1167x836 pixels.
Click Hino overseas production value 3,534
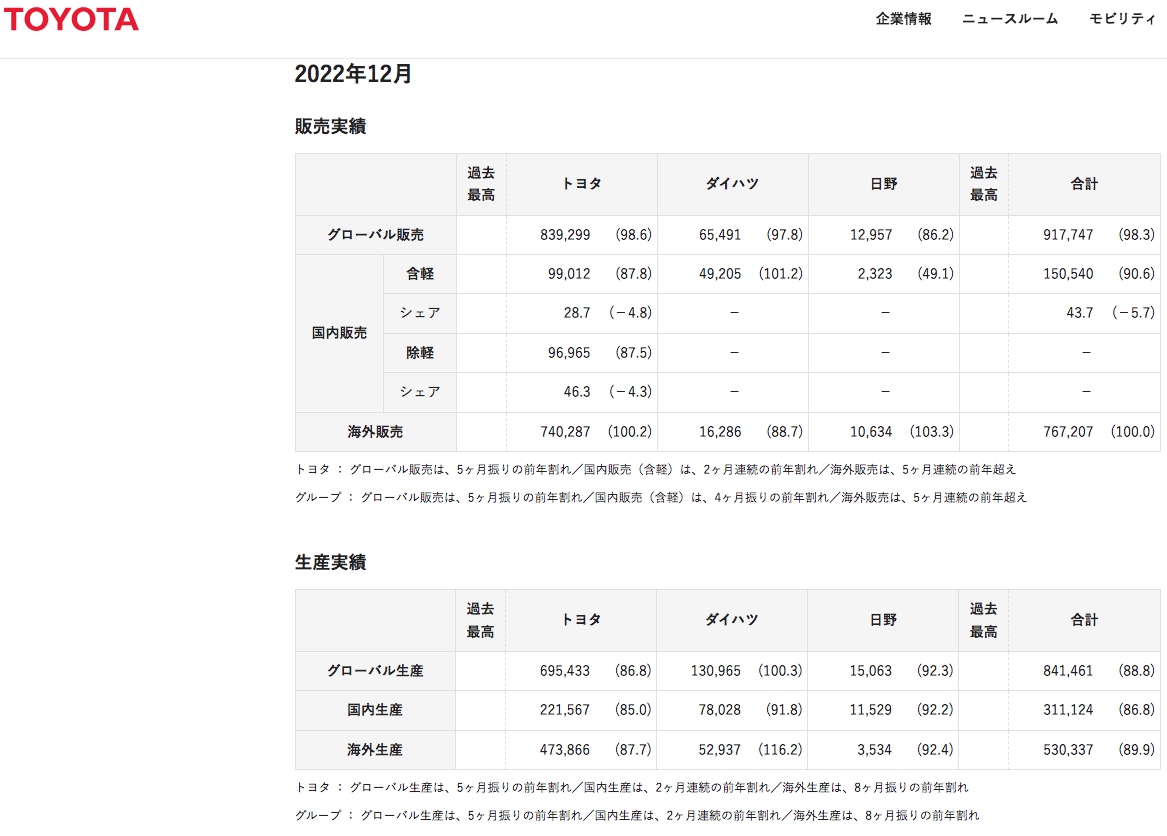coord(875,750)
